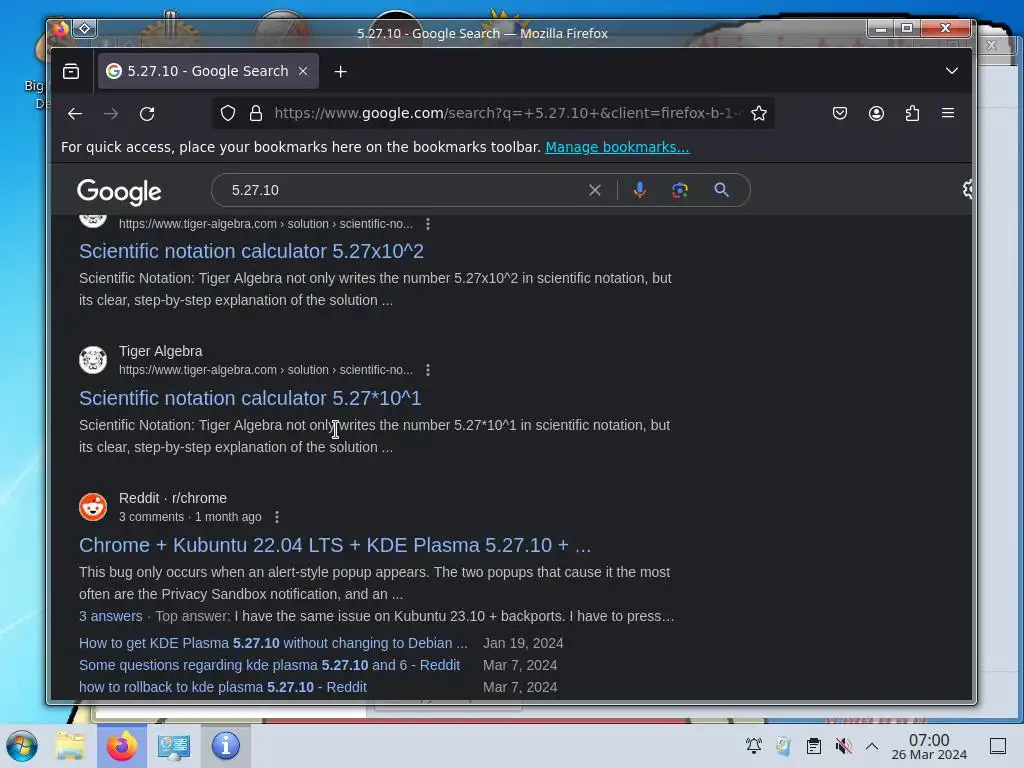Open Scientific notation calculator 5.27*10^1 result
The width and height of the screenshot is (1024, 768).
tap(250, 398)
